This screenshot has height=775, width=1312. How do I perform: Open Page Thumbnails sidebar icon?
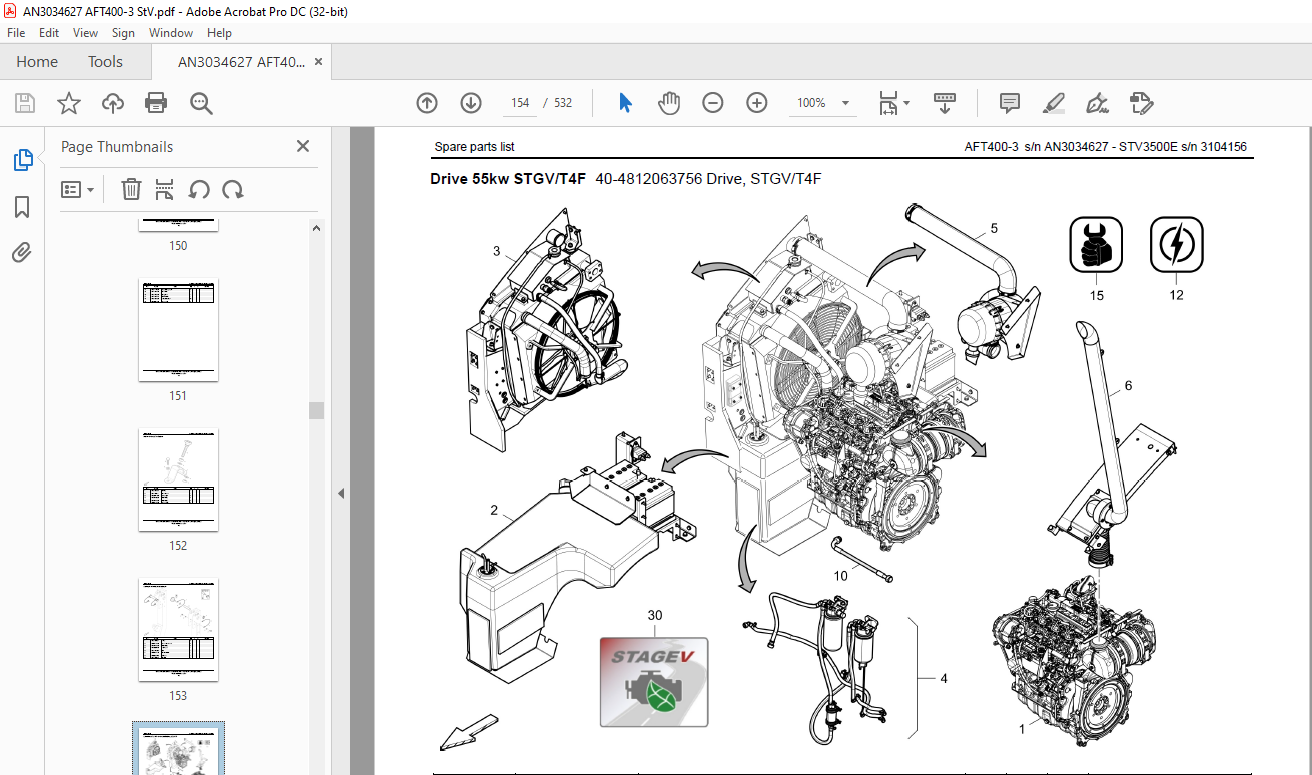click(22, 160)
